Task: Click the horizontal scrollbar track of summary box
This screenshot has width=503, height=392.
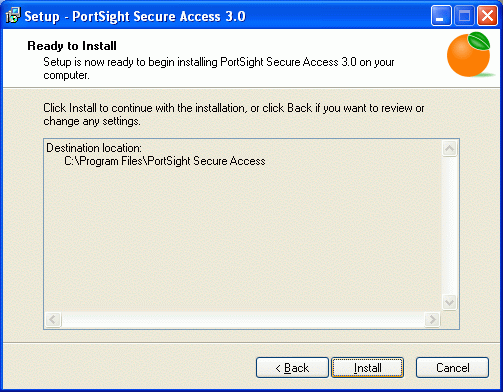Action: tap(243, 320)
